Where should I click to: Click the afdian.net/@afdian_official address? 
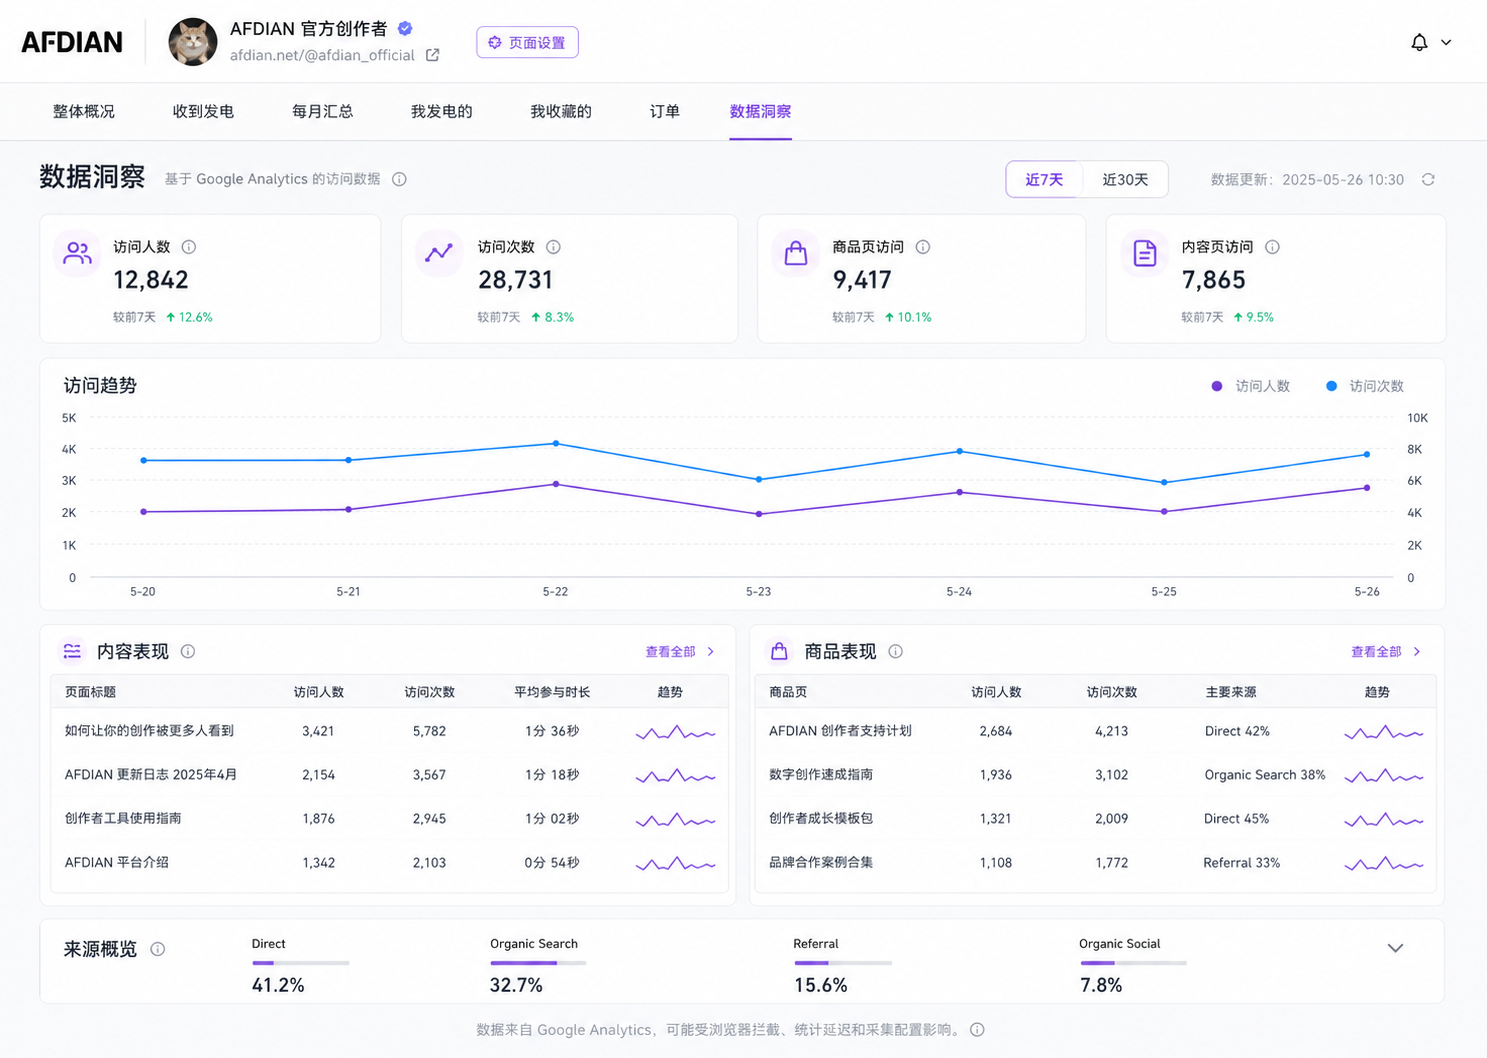point(322,55)
